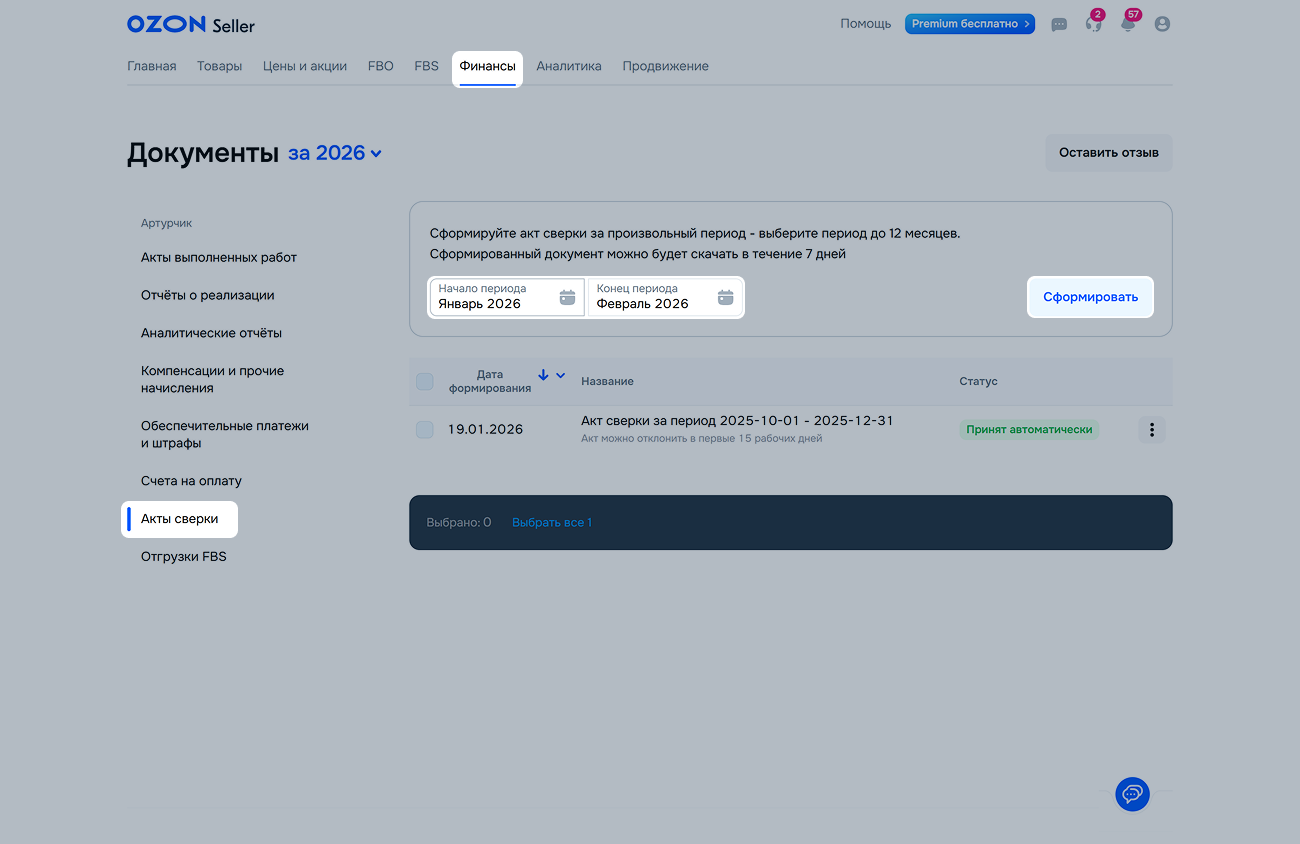Open the floating chat assistant button
The height and width of the screenshot is (844, 1300).
(x=1132, y=794)
